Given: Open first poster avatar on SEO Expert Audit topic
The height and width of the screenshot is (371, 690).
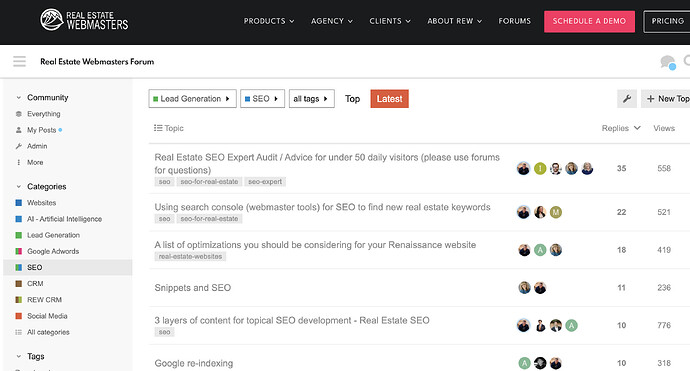Looking at the screenshot, I should coord(523,169).
